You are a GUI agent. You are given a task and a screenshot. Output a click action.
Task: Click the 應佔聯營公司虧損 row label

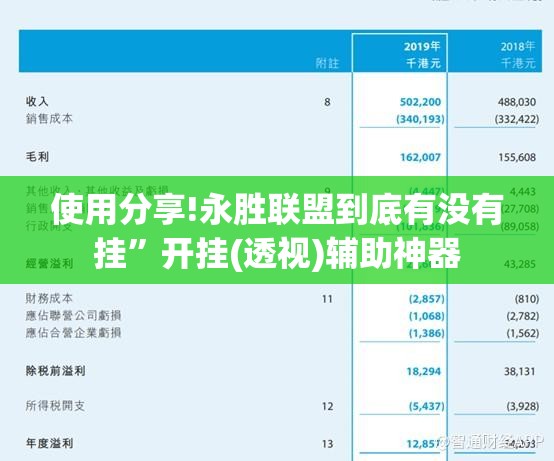(x=73, y=315)
